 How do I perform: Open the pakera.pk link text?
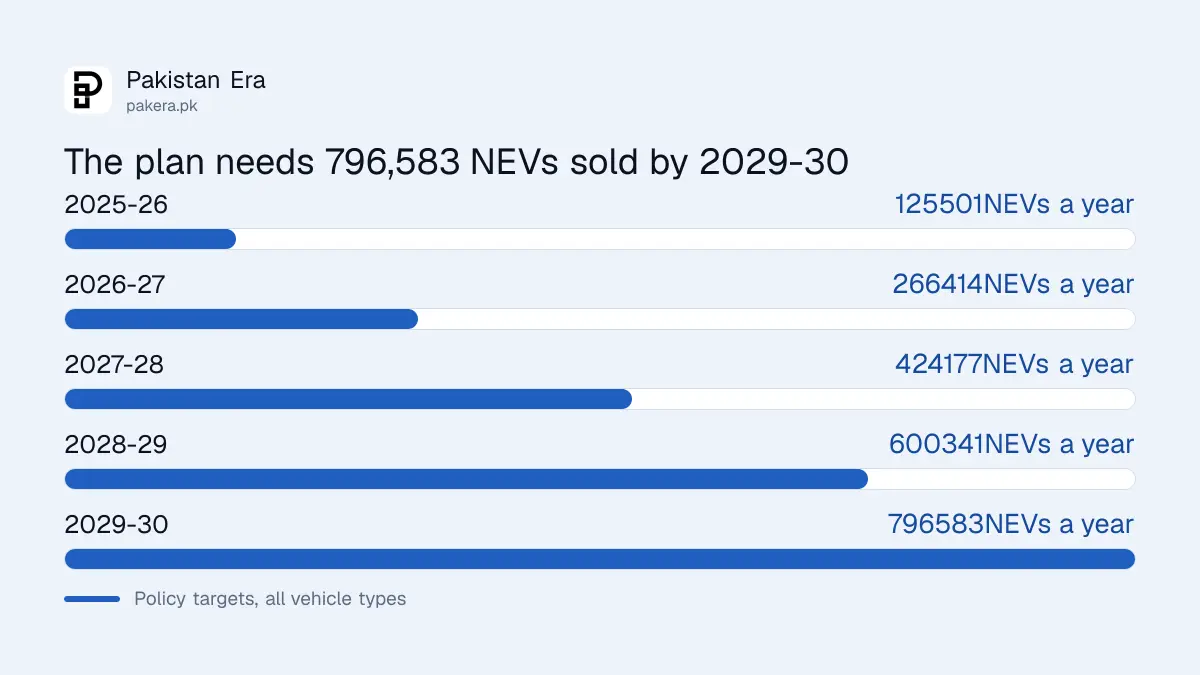161,105
